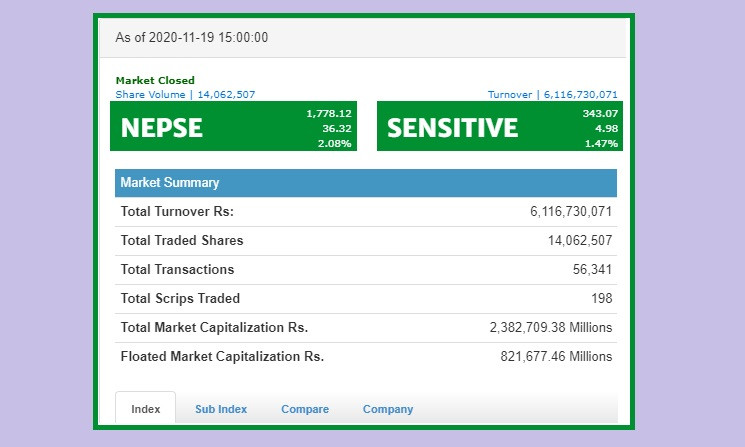Open the Compare tab
This screenshot has width=745, height=447.
click(x=305, y=409)
